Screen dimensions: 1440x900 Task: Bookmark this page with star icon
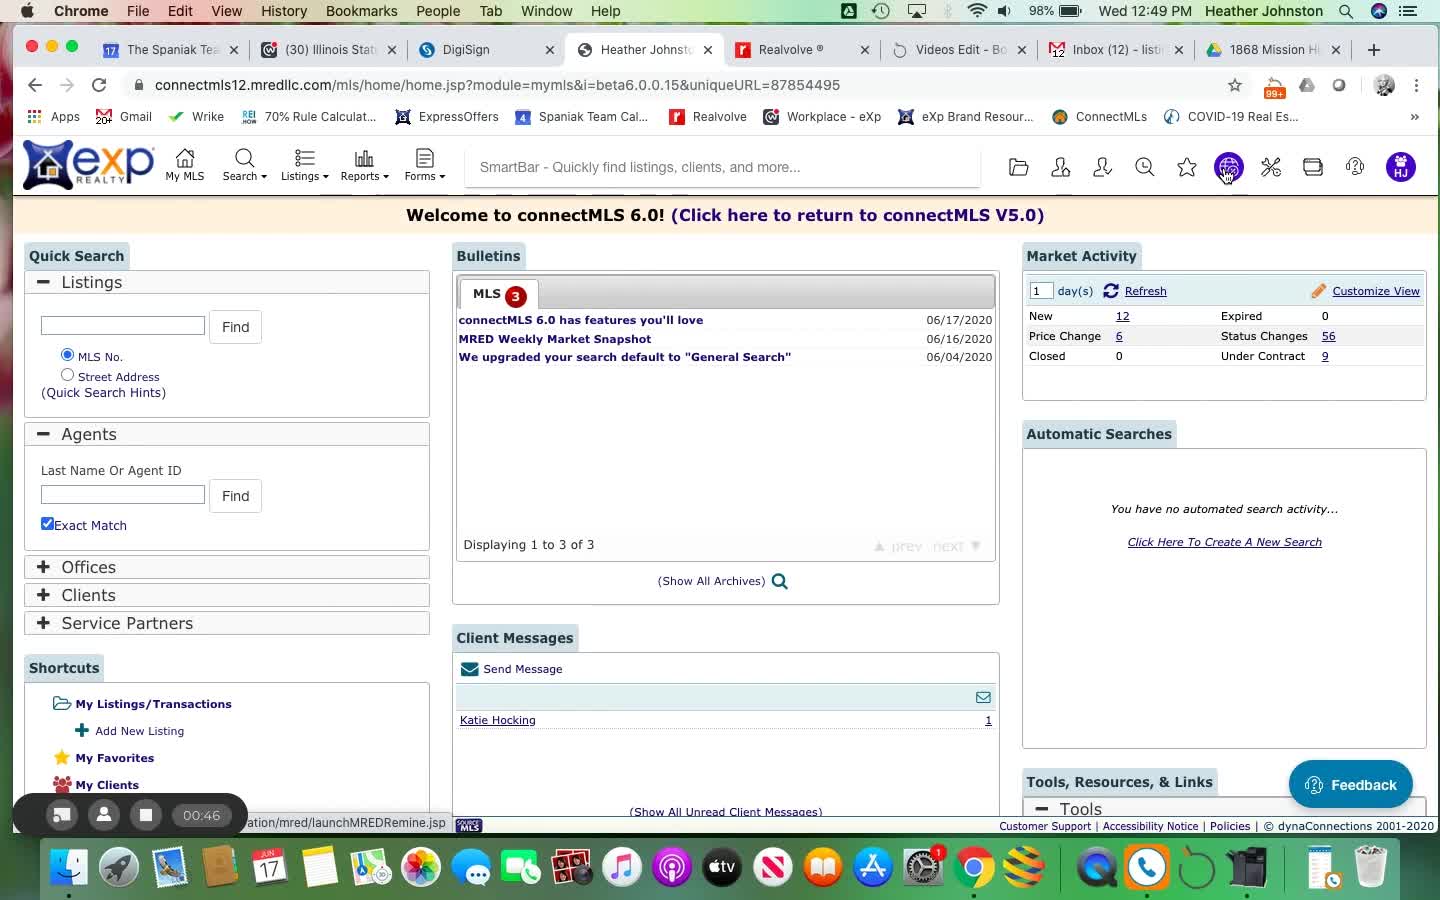(1235, 85)
